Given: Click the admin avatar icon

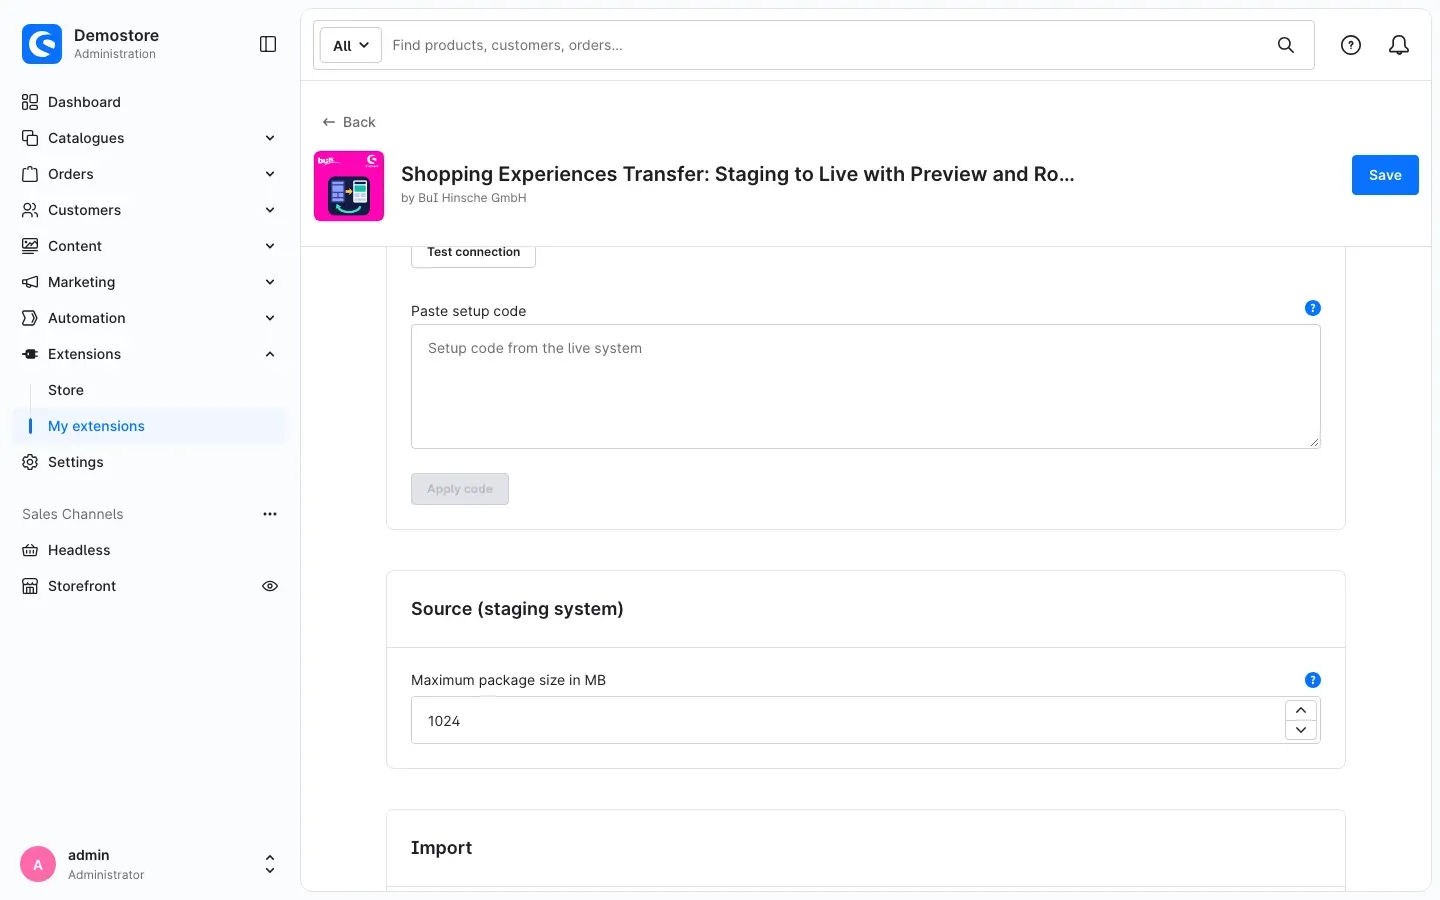Looking at the screenshot, I should tap(38, 864).
